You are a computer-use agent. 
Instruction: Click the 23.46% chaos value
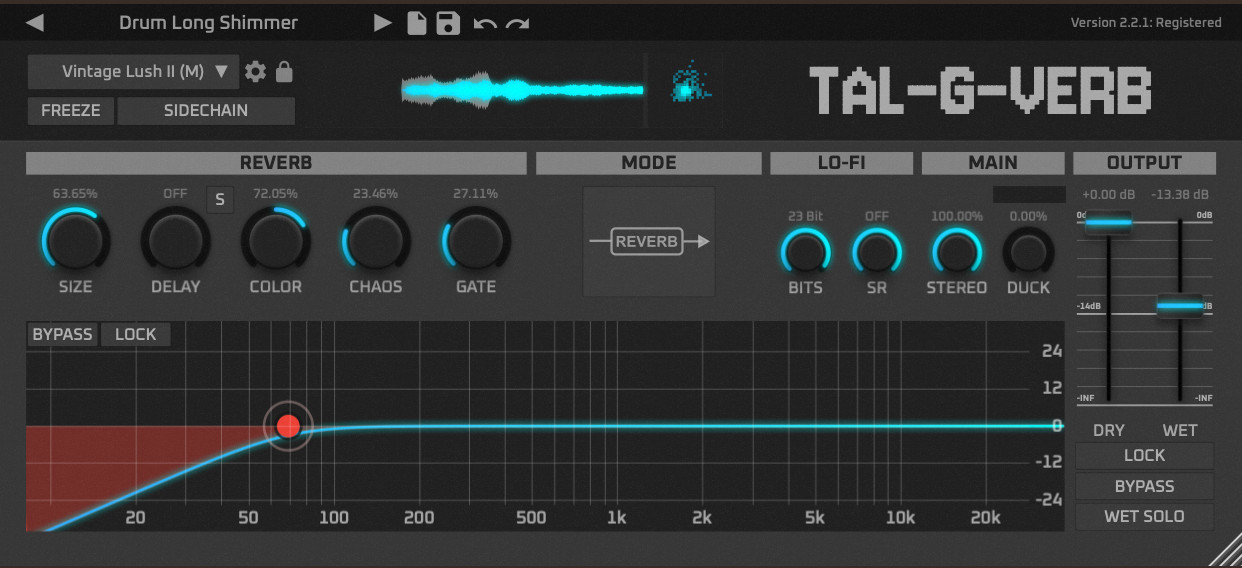(x=375, y=193)
